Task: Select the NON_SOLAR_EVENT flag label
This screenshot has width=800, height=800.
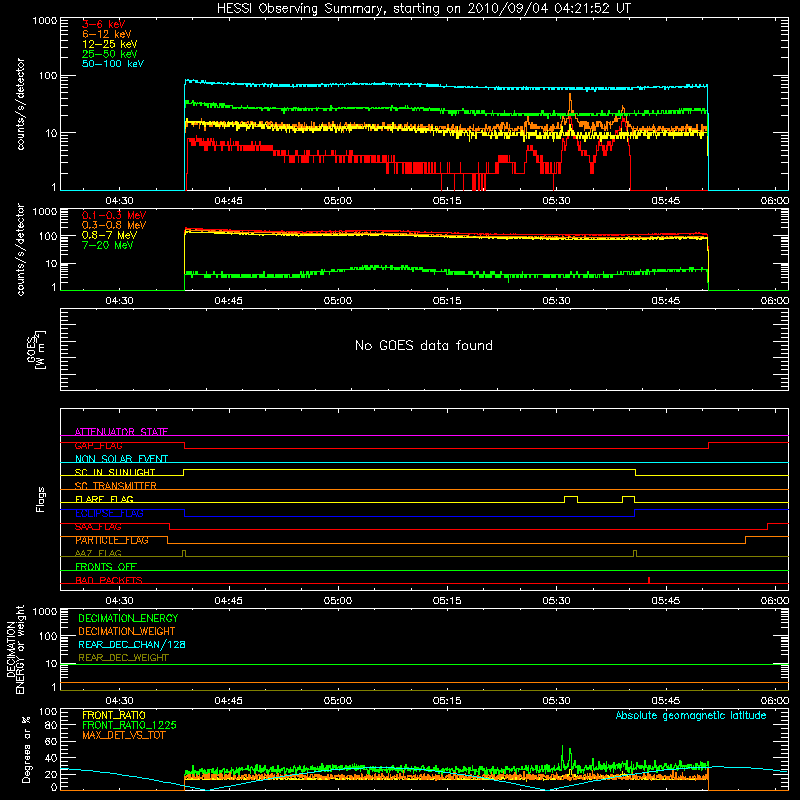Action: tap(121, 459)
